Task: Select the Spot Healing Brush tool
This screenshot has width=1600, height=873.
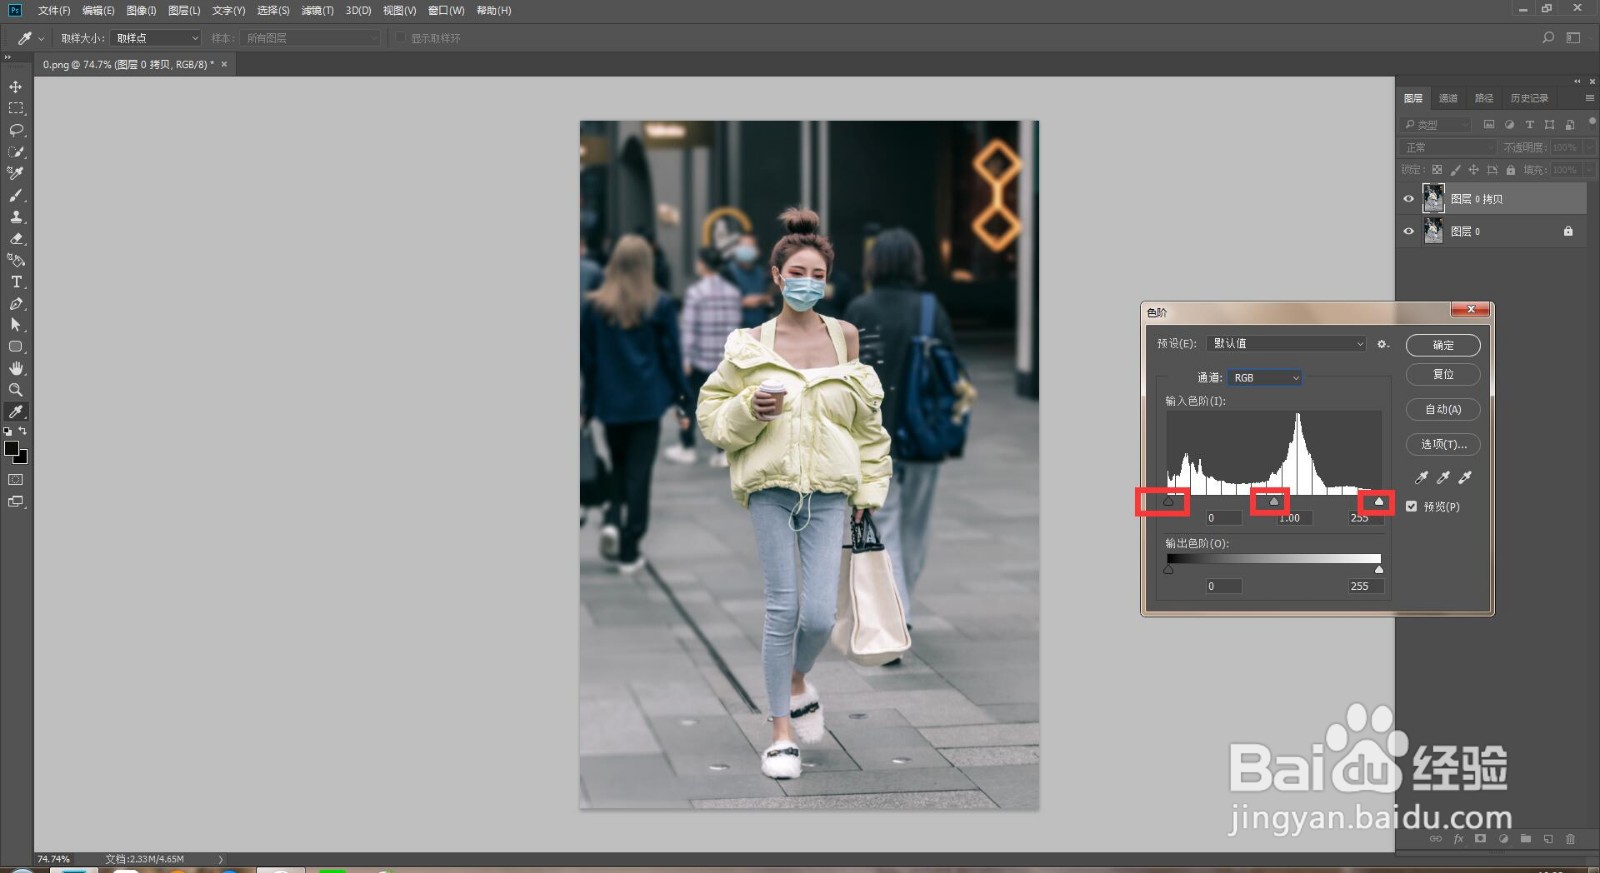Action: pos(16,173)
